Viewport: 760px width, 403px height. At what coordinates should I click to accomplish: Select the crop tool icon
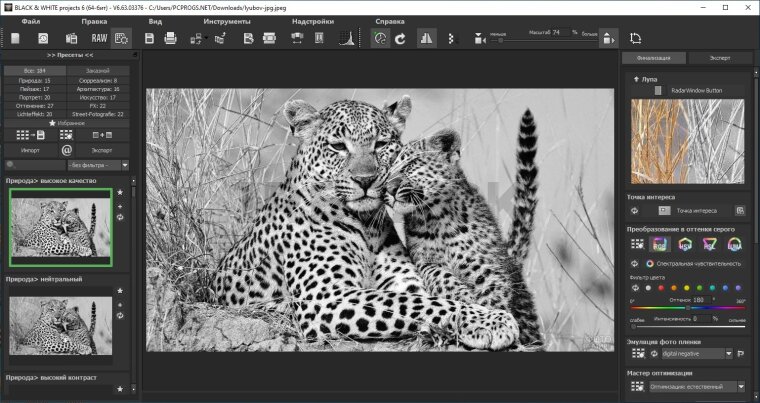tap(636, 39)
